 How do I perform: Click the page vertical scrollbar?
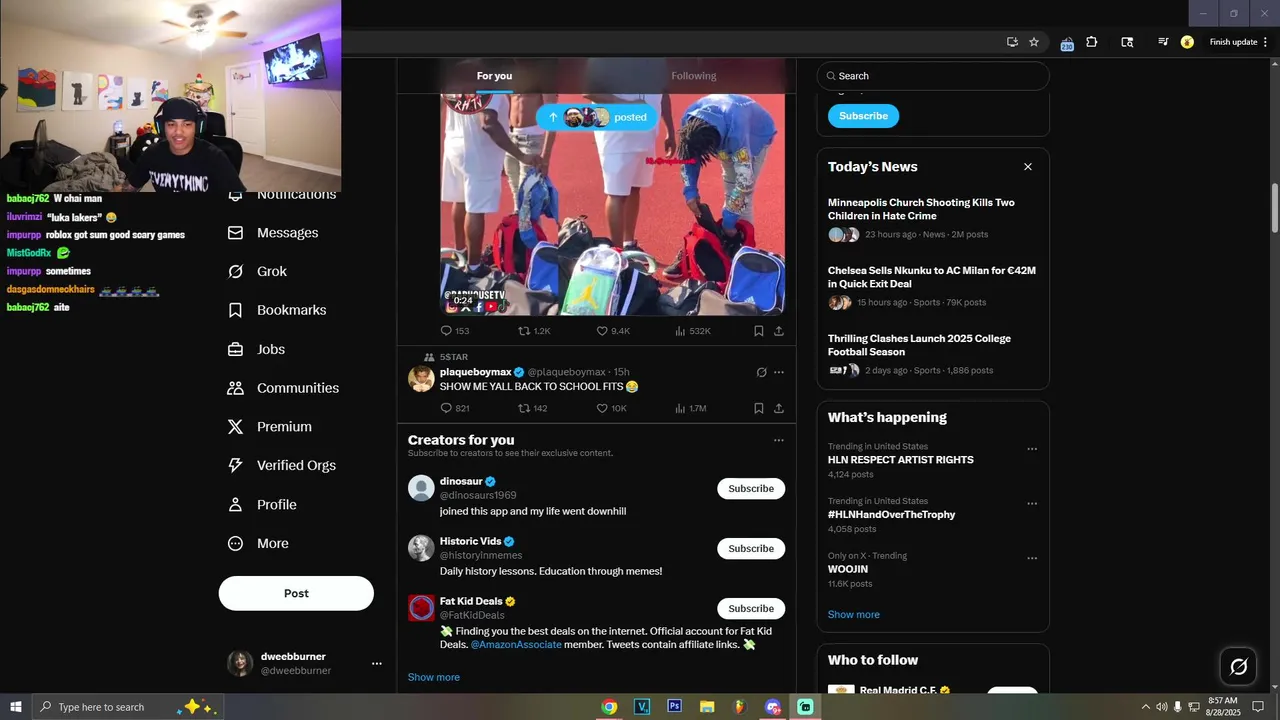(1274, 209)
